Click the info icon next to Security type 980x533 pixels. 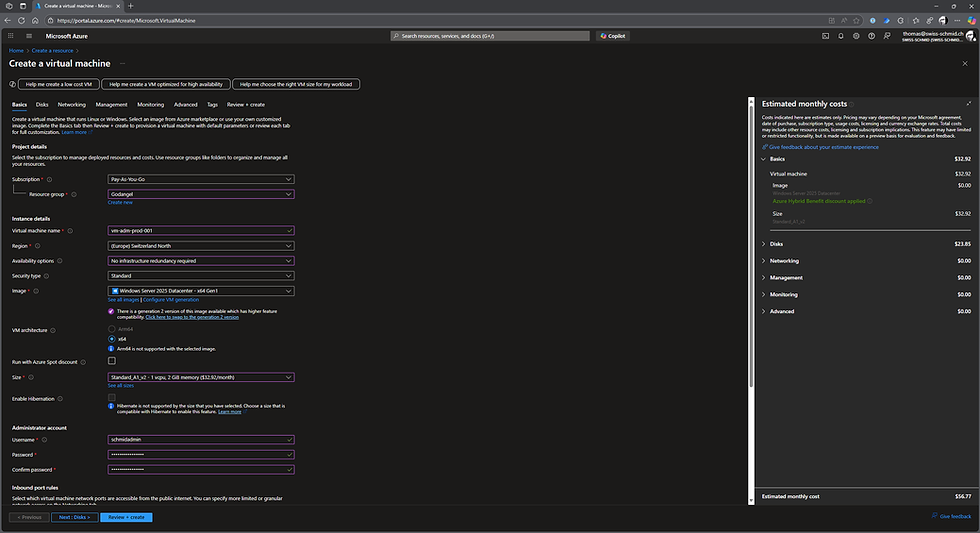pyautogui.click(x=46, y=276)
